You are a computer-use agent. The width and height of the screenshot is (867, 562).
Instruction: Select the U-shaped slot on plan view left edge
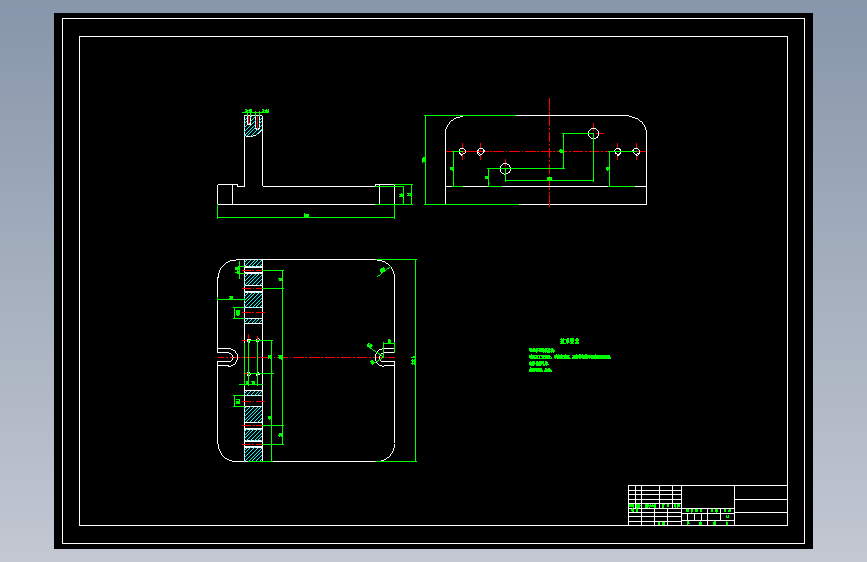[x=227, y=357]
